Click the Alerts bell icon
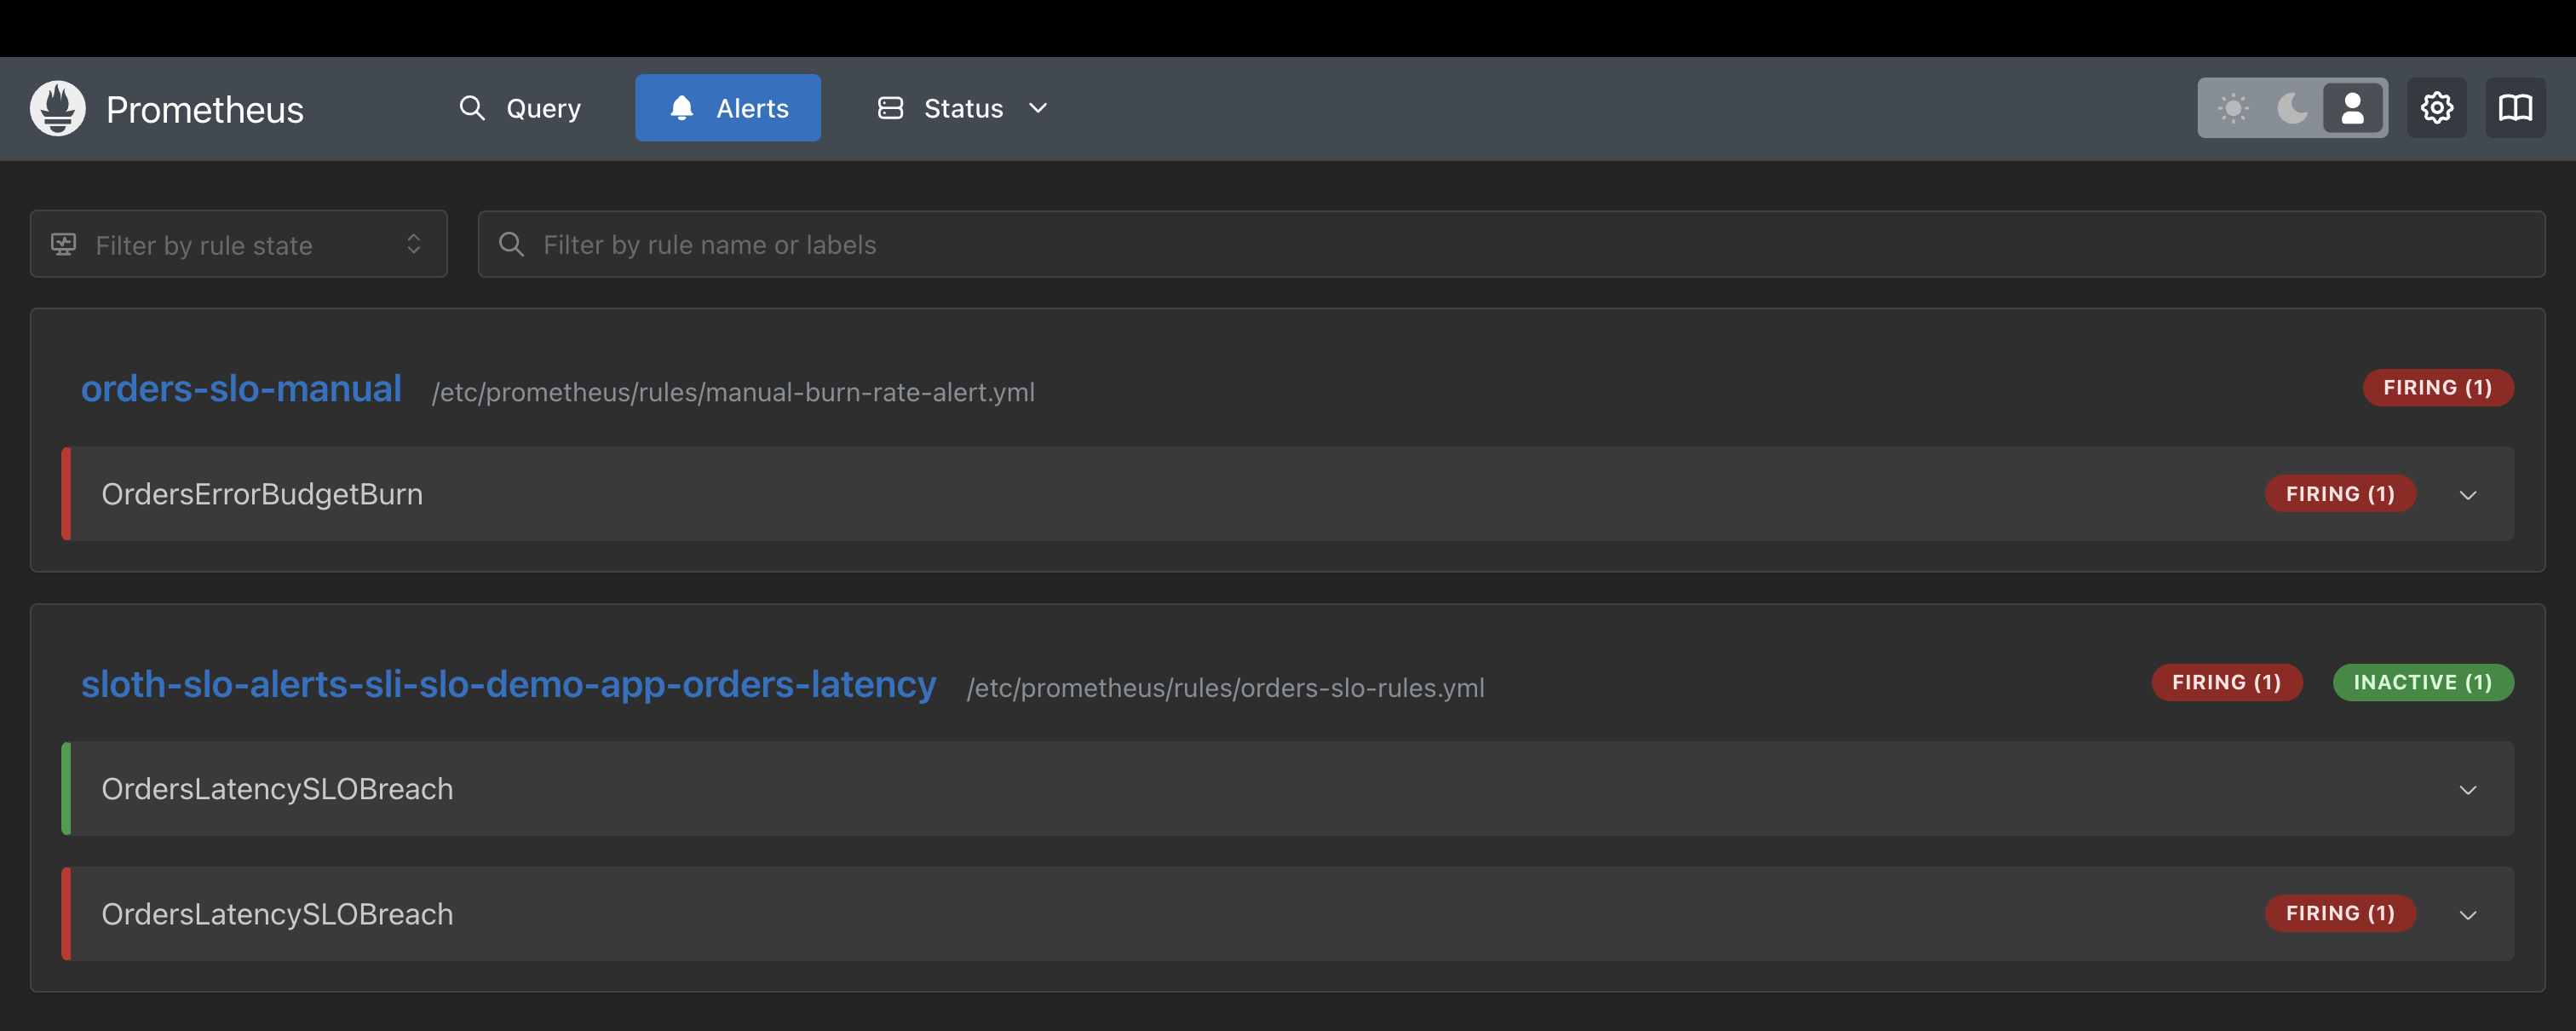The height and width of the screenshot is (1031, 2576). coord(681,108)
